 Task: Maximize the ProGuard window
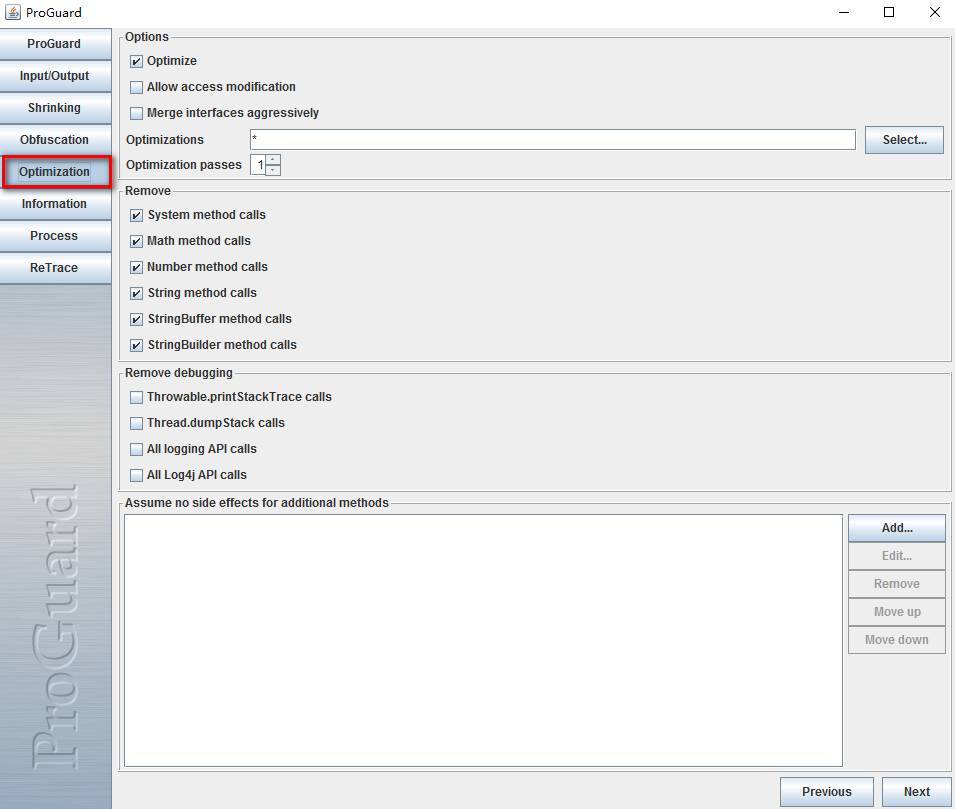[x=889, y=12]
